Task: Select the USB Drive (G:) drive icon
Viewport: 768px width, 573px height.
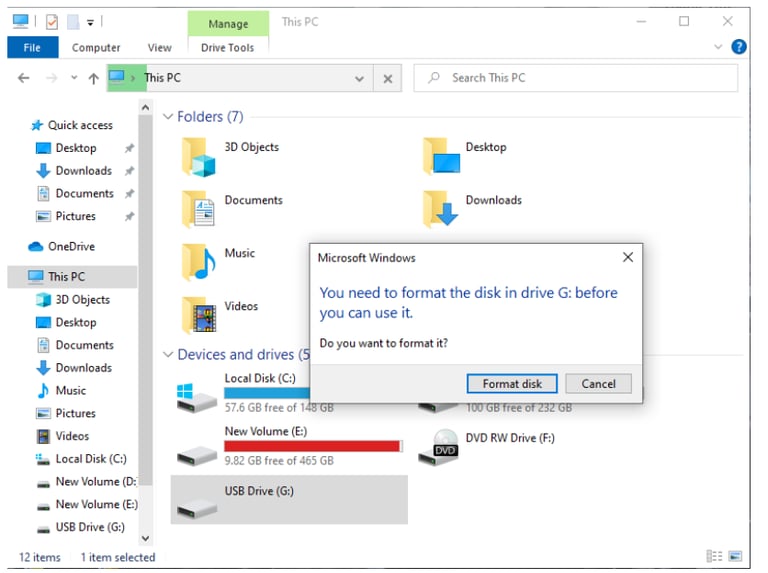Action: click(196, 509)
